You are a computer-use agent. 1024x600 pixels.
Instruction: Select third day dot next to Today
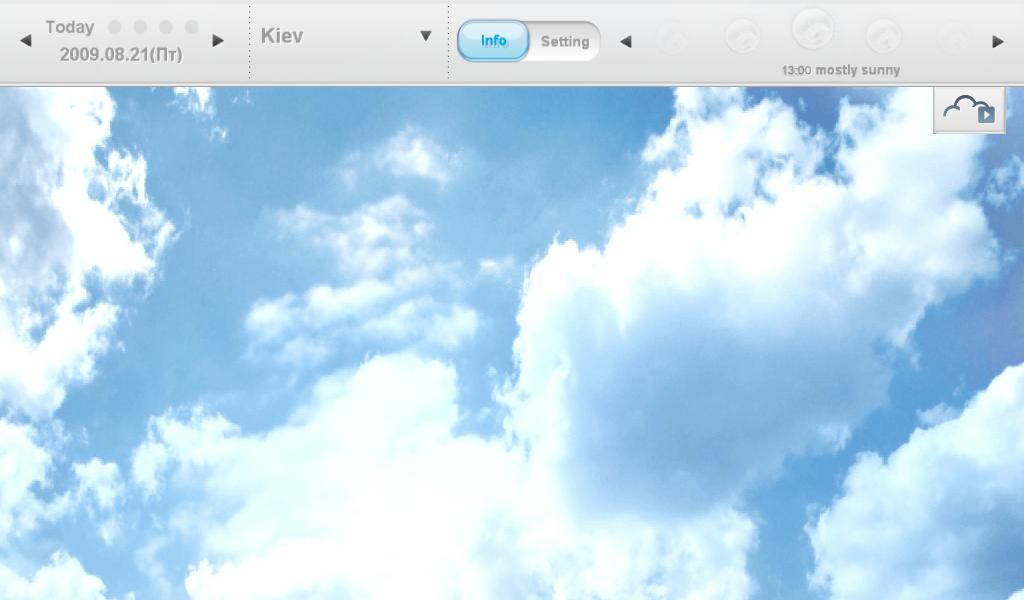pyautogui.click(x=166, y=27)
